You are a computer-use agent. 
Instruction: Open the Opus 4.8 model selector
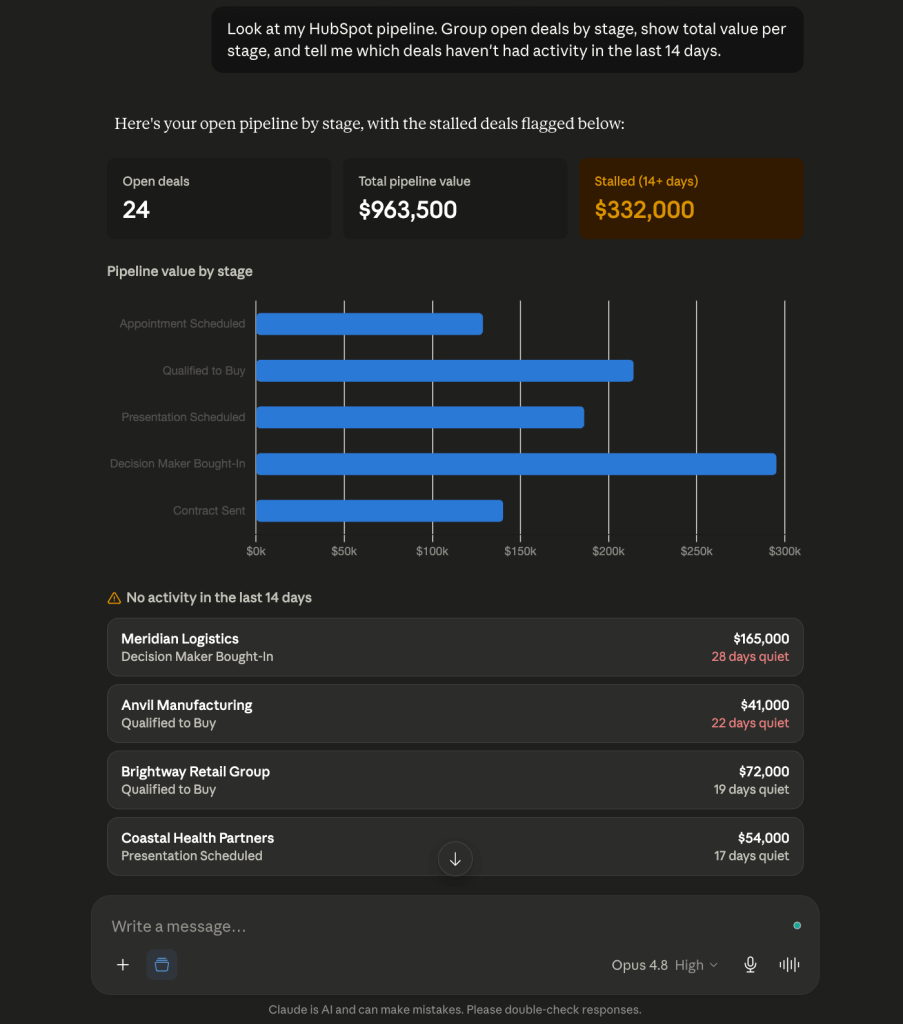pos(639,965)
